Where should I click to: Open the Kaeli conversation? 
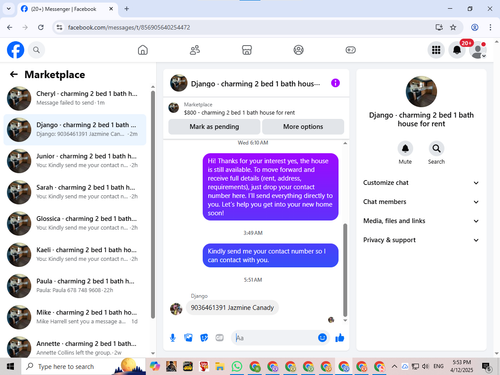[x=75, y=255]
